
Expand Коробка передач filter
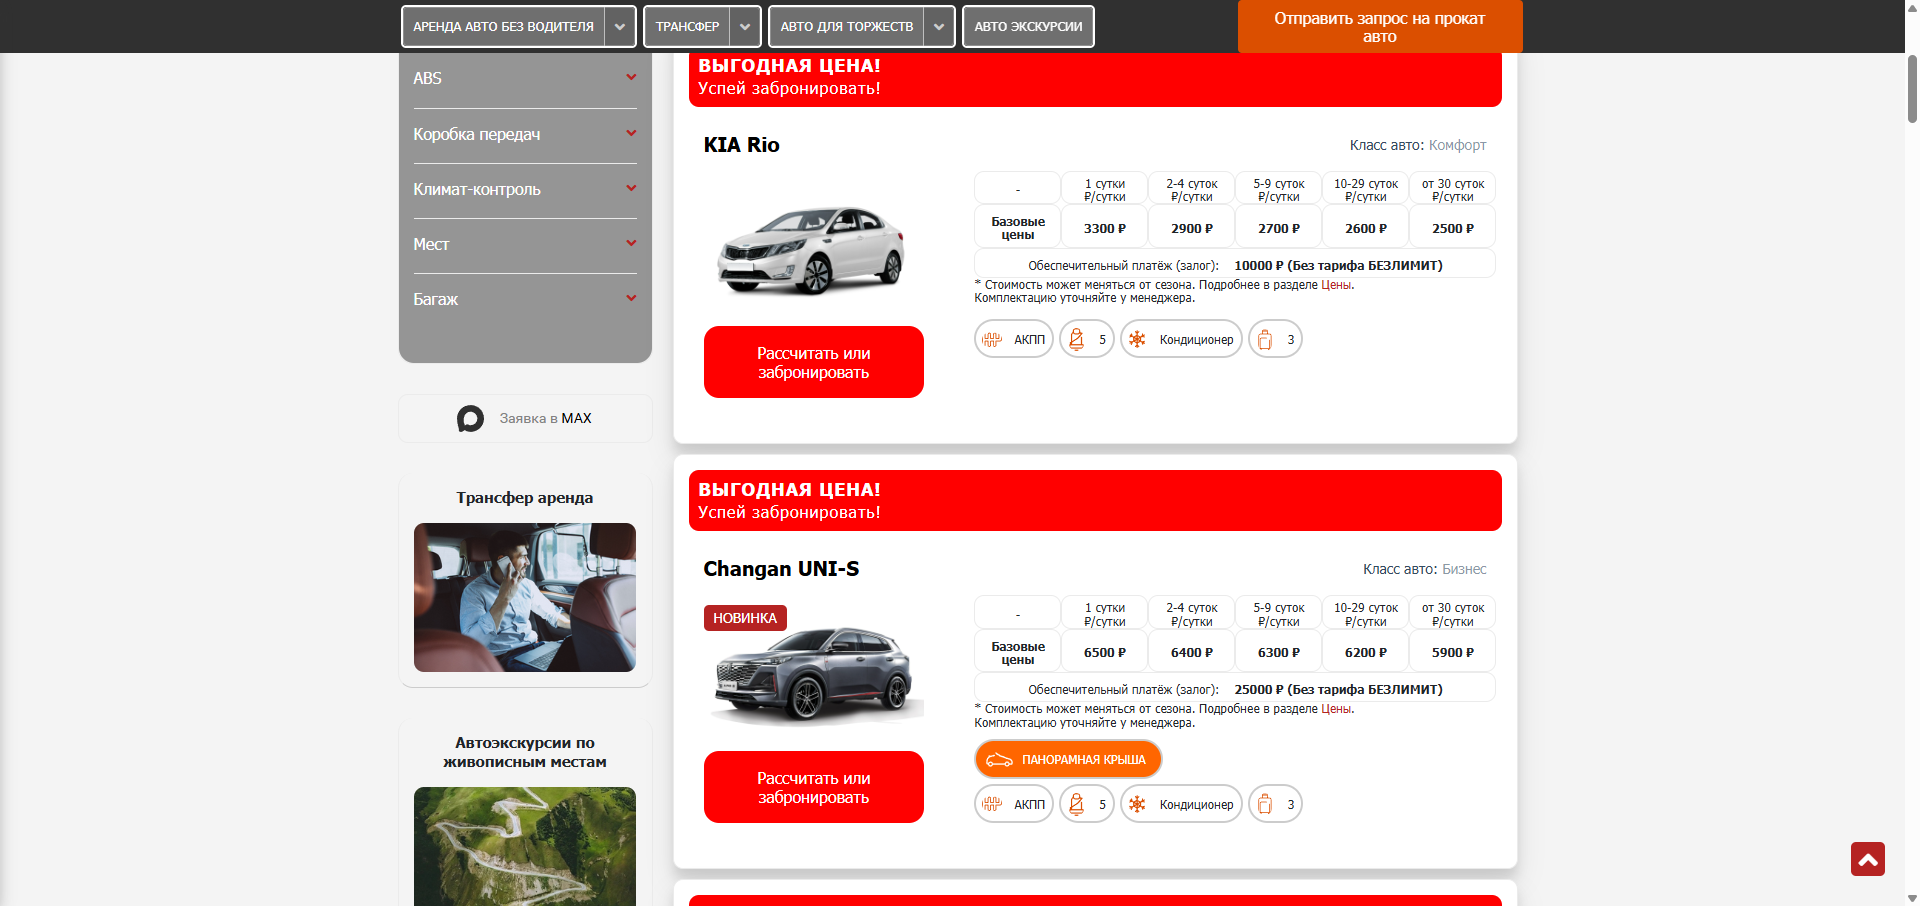pos(525,134)
